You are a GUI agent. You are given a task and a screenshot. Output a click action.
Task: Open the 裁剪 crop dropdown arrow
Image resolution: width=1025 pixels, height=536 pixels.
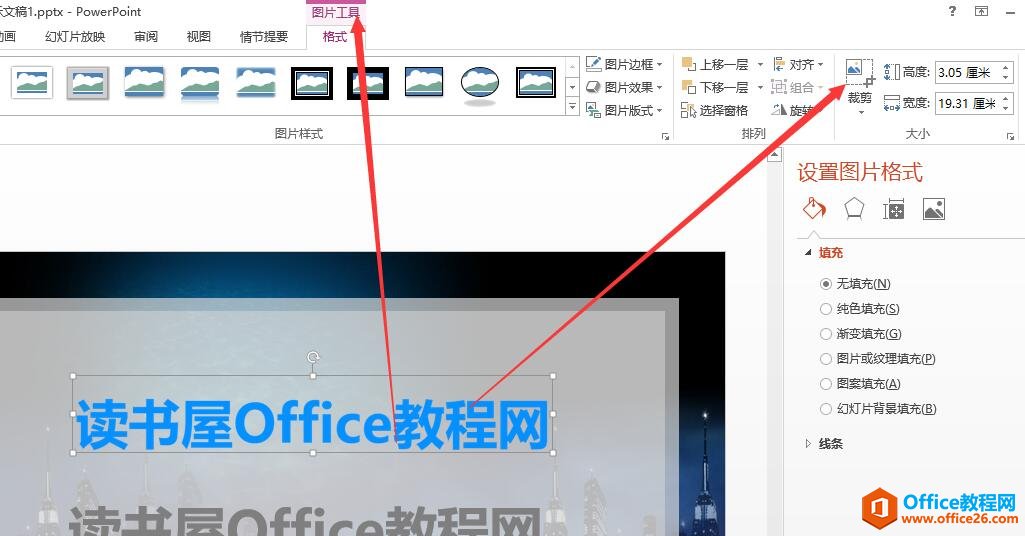click(x=860, y=113)
